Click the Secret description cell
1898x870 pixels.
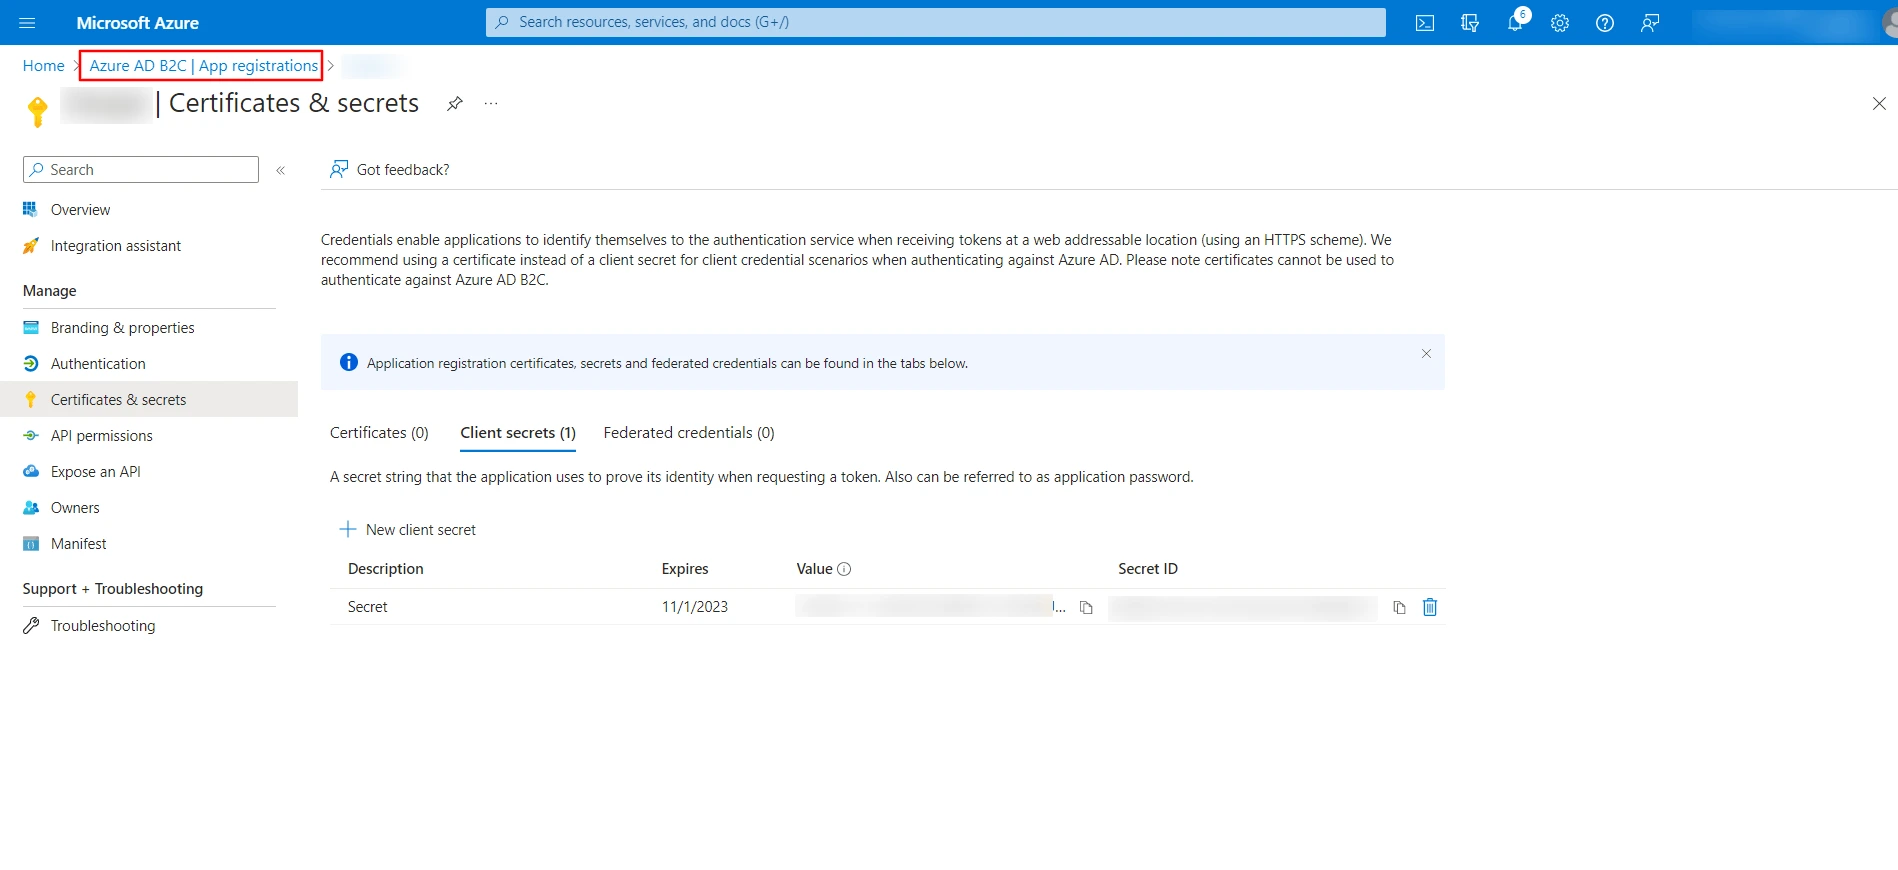(368, 607)
